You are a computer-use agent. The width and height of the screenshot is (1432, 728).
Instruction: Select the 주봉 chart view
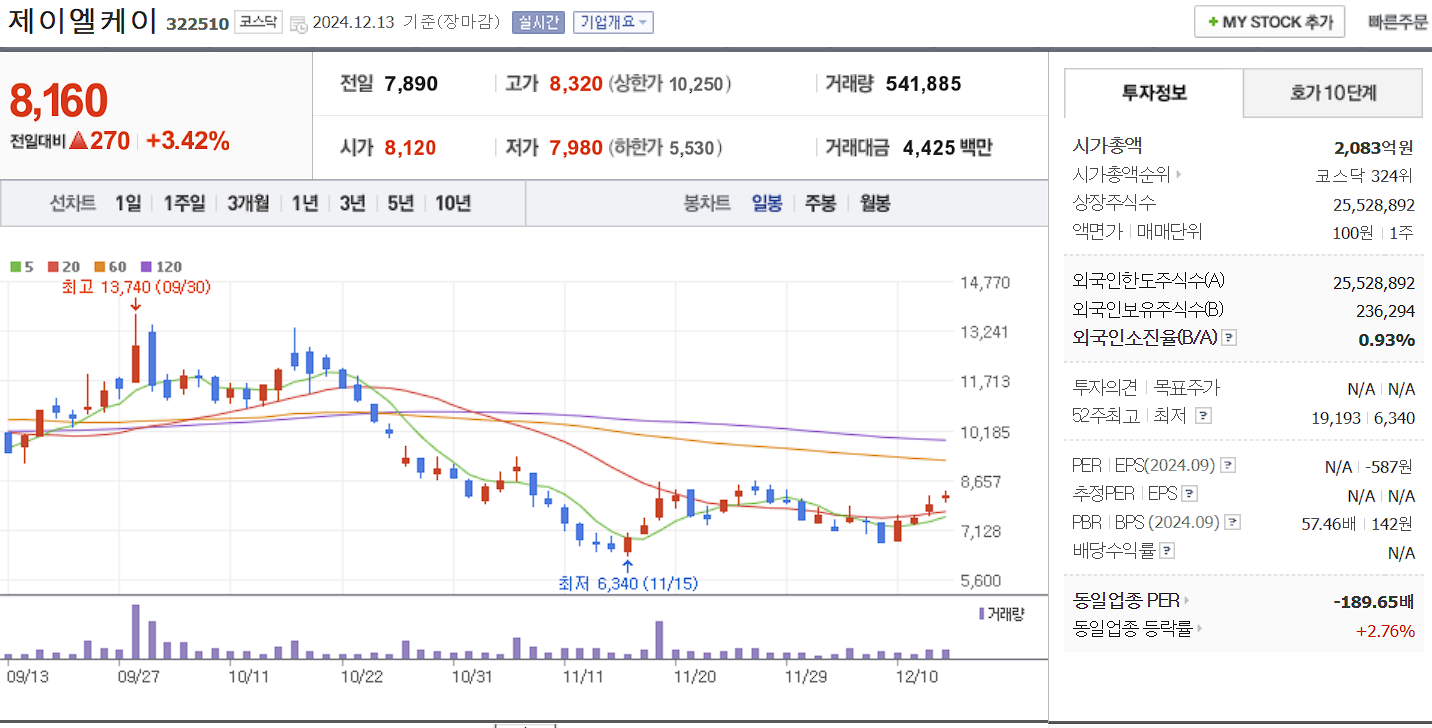(821, 203)
